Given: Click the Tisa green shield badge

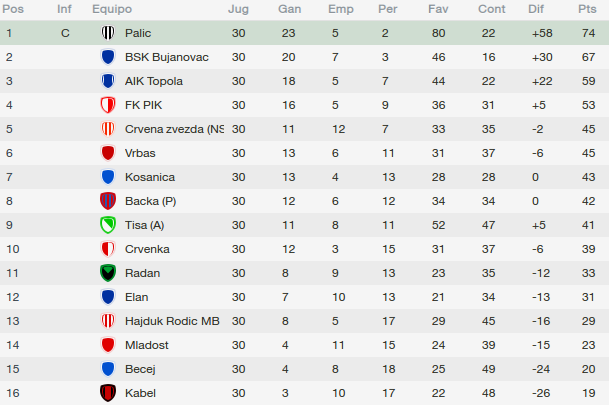Looking at the screenshot, I should [108, 225].
